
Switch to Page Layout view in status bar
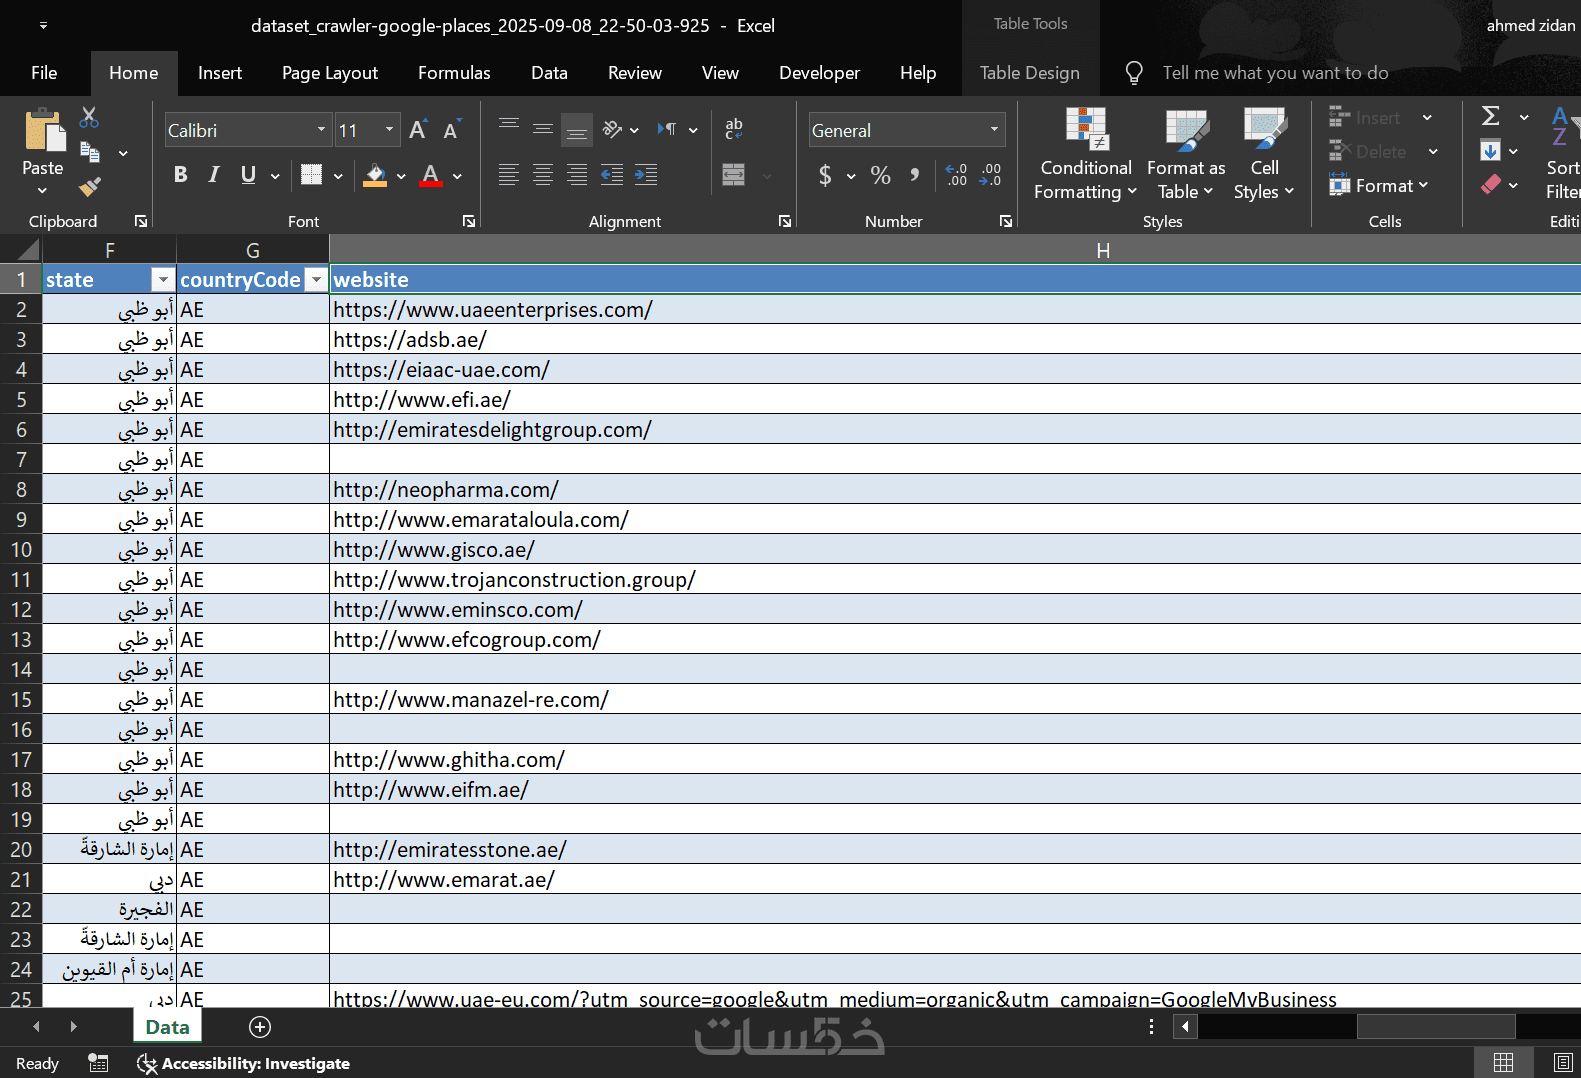pos(1563,1063)
